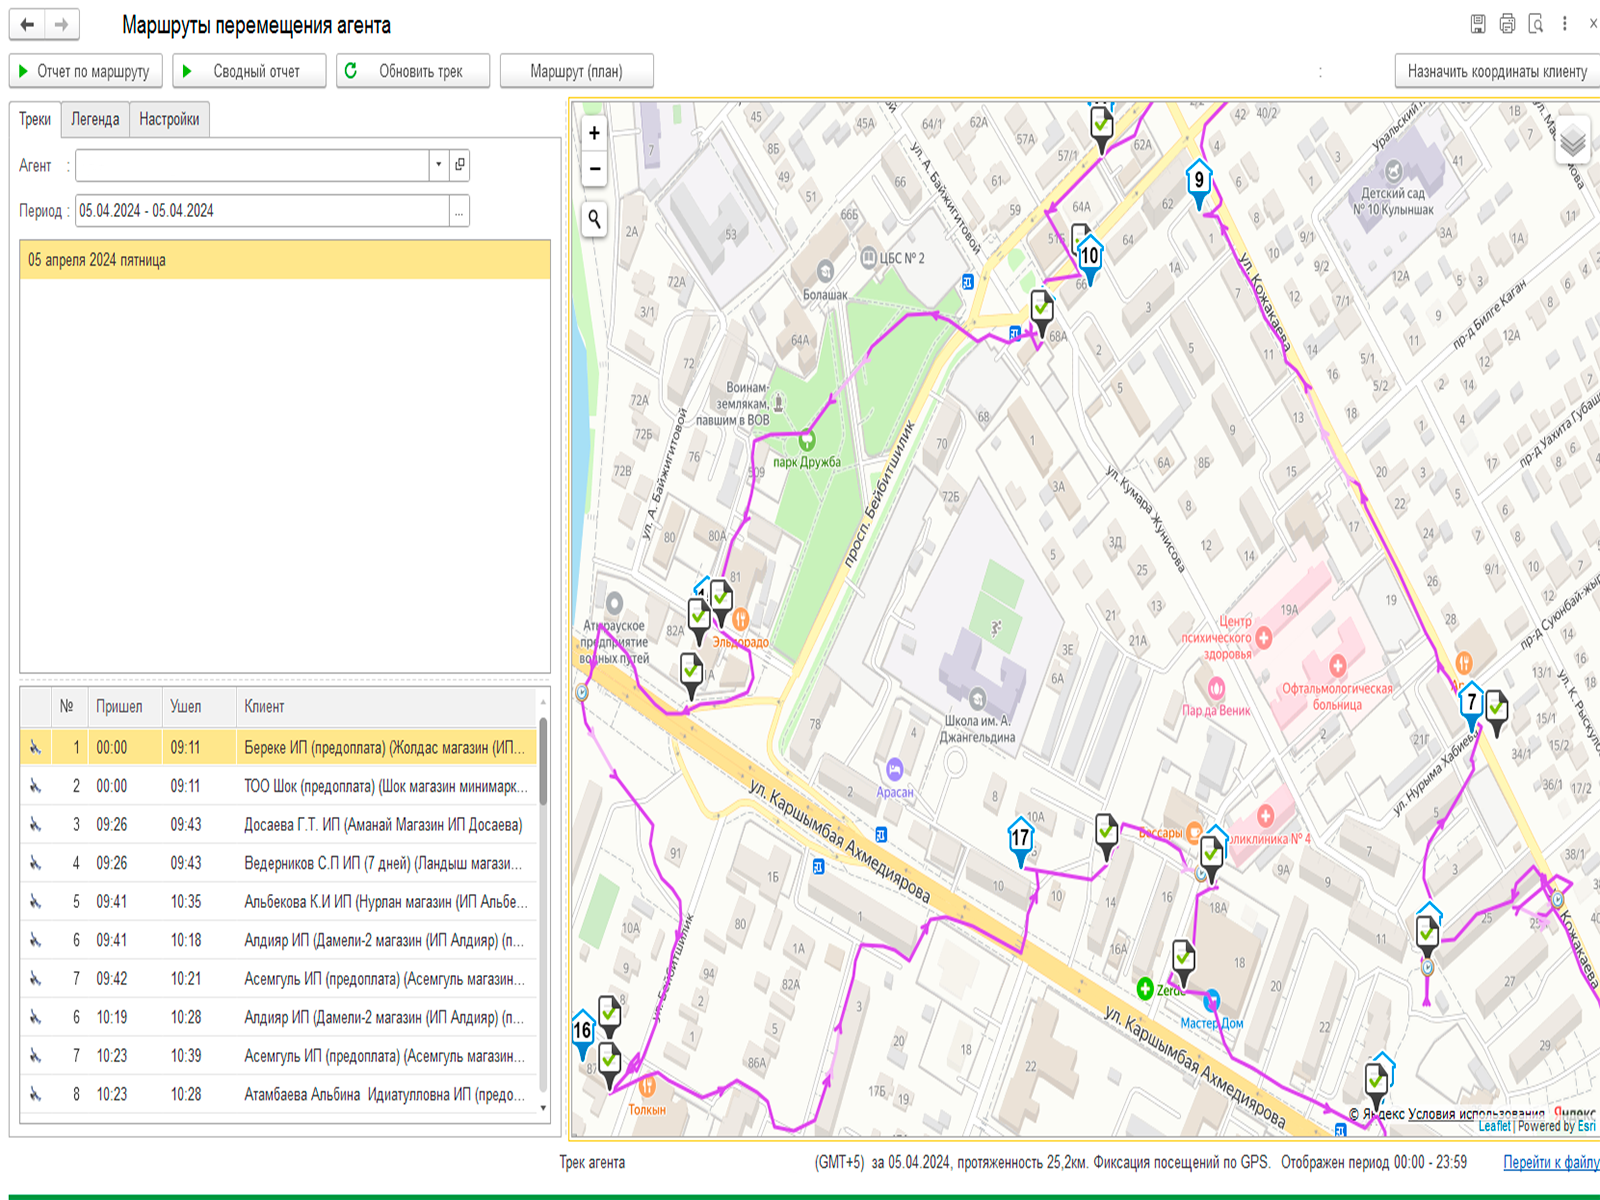Click the Период date field
The image size is (1600, 1200).
click(x=262, y=211)
